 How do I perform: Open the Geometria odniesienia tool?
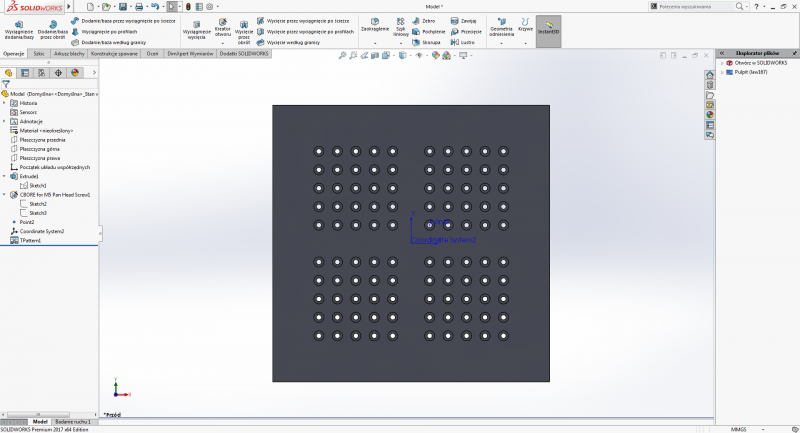click(x=501, y=28)
